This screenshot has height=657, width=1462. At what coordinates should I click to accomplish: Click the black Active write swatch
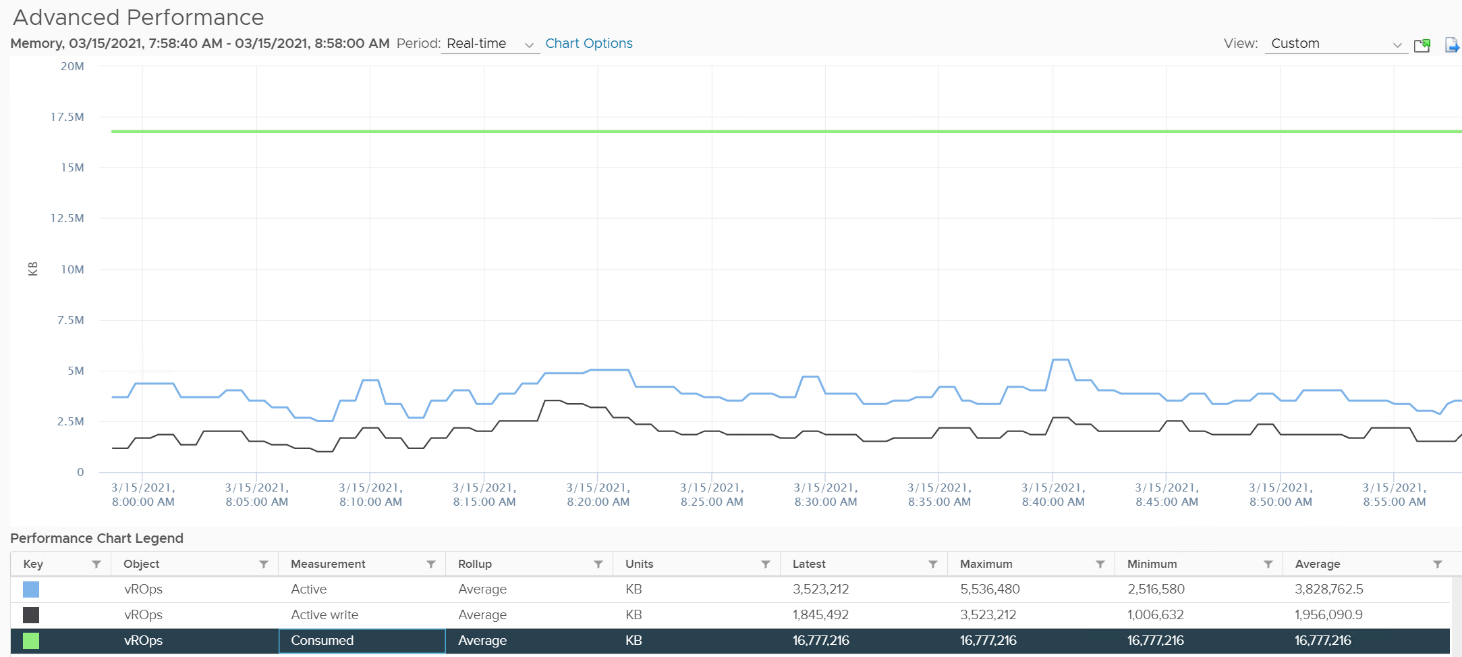point(31,615)
